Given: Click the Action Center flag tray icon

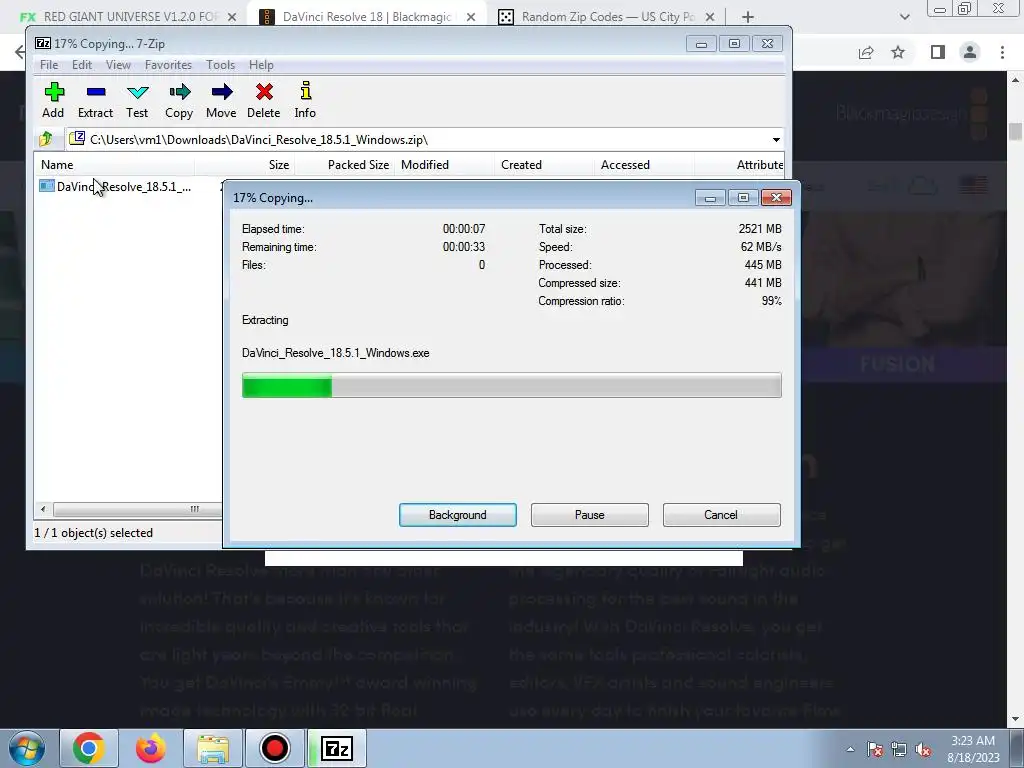Looking at the screenshot, I should pyautogui.click(x=874, y=749).
